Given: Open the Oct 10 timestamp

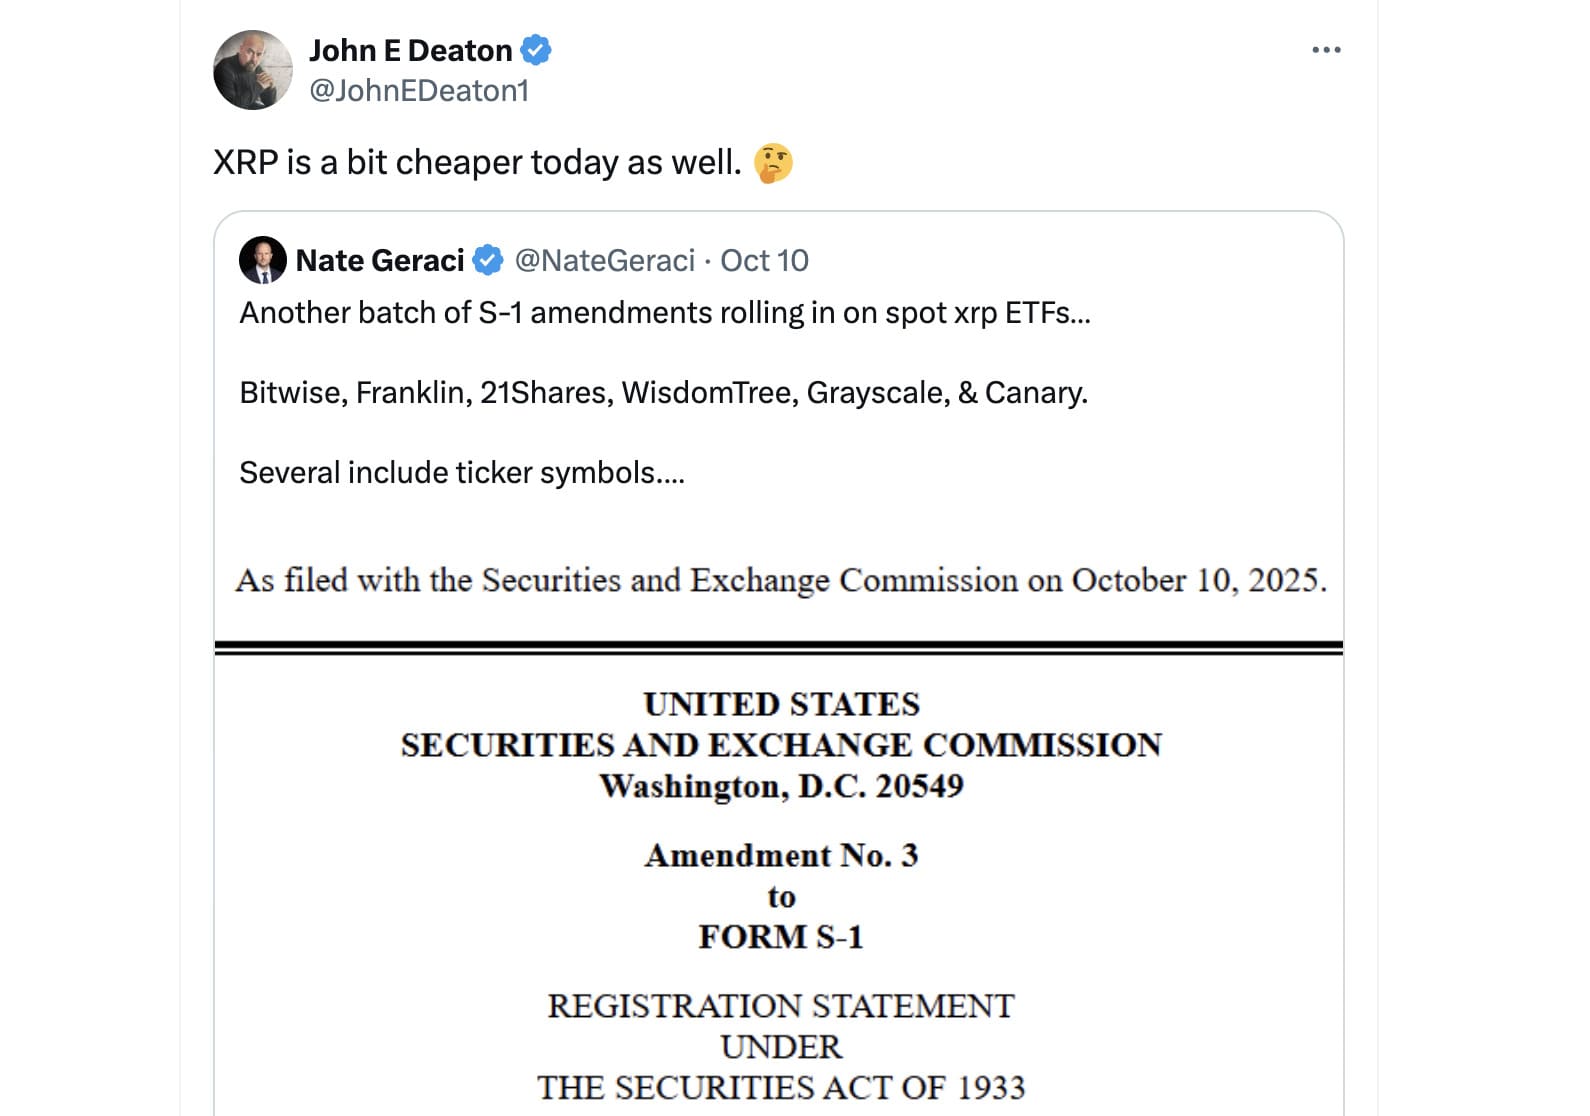Looking at the screenshot, I should tap(764, 261).
